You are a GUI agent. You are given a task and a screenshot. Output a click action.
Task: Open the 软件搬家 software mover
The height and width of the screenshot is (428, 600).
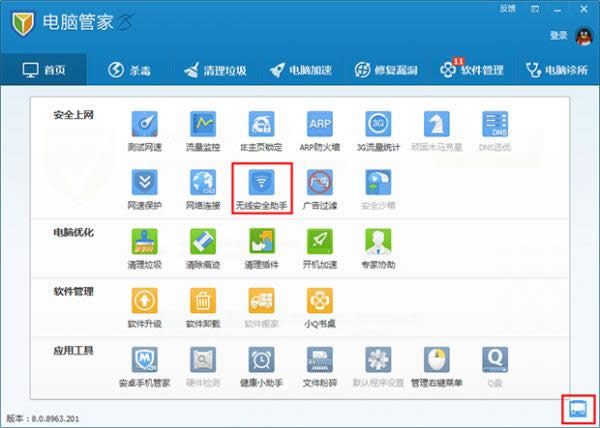(x=262, y=308)
